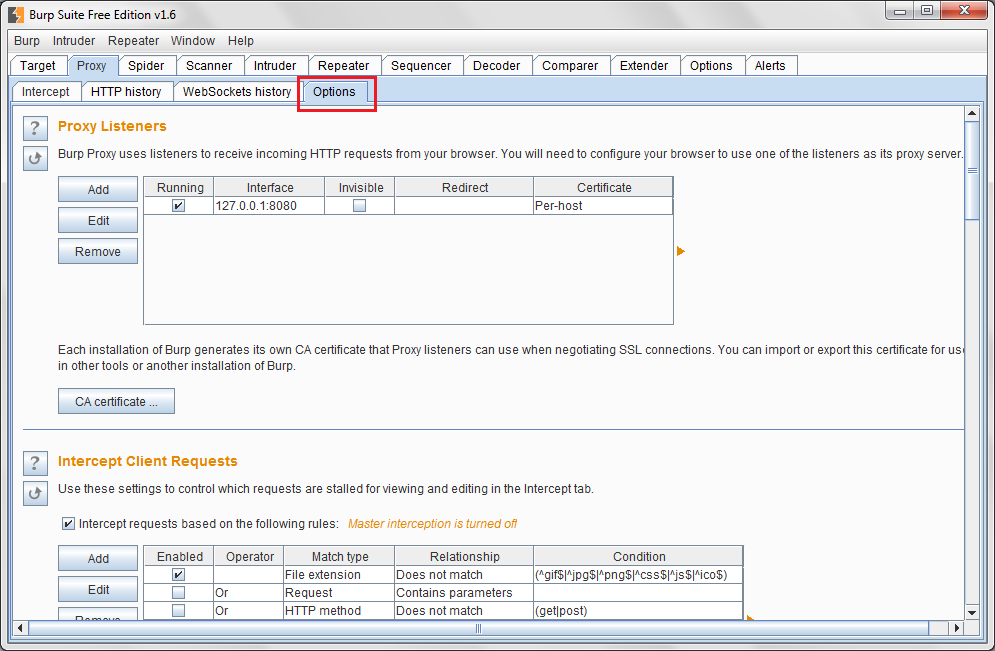995x651 pixels.
Task: Click the Interface column header
Action: pos(270,187)
